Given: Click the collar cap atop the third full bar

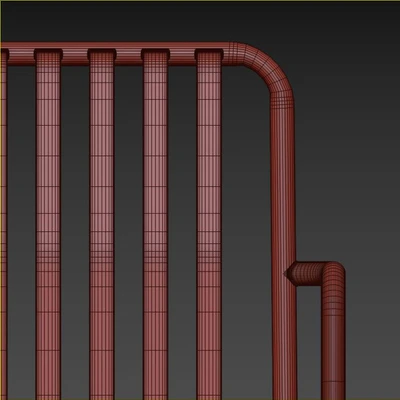Looking at the screenshot, I should [155, 55].
